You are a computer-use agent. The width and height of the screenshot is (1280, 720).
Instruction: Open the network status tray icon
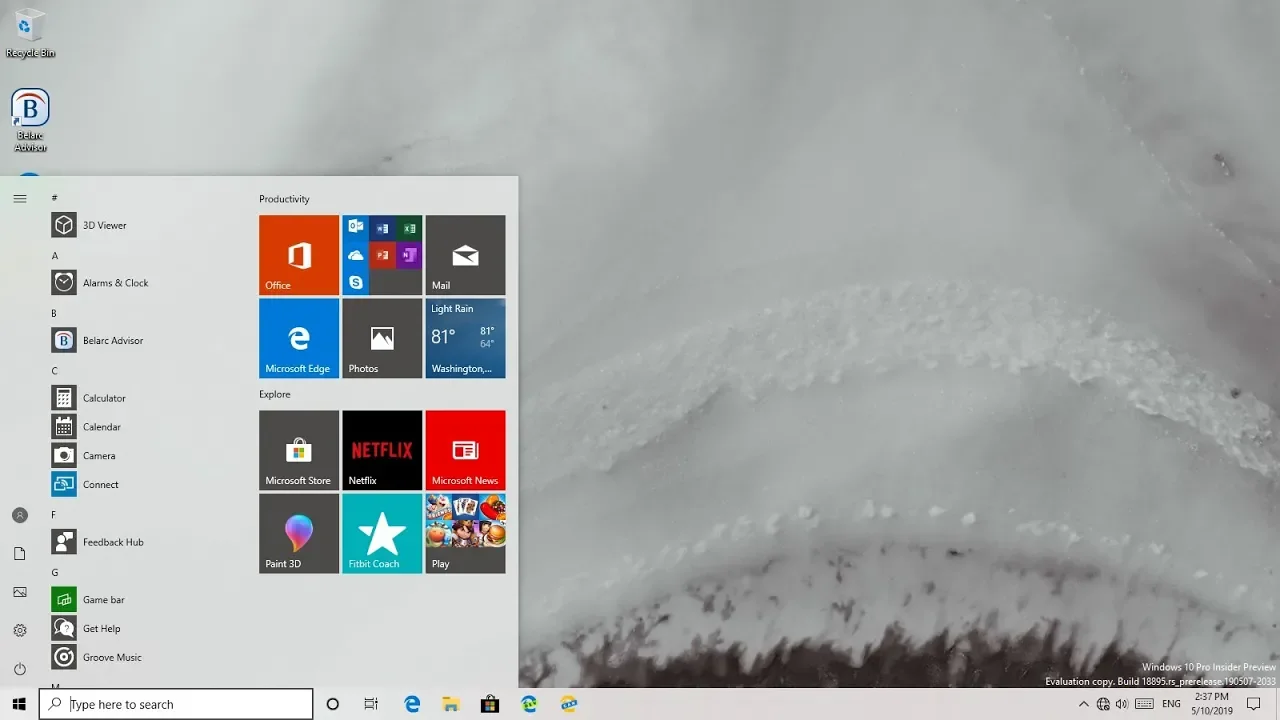tap(1103, 704)
